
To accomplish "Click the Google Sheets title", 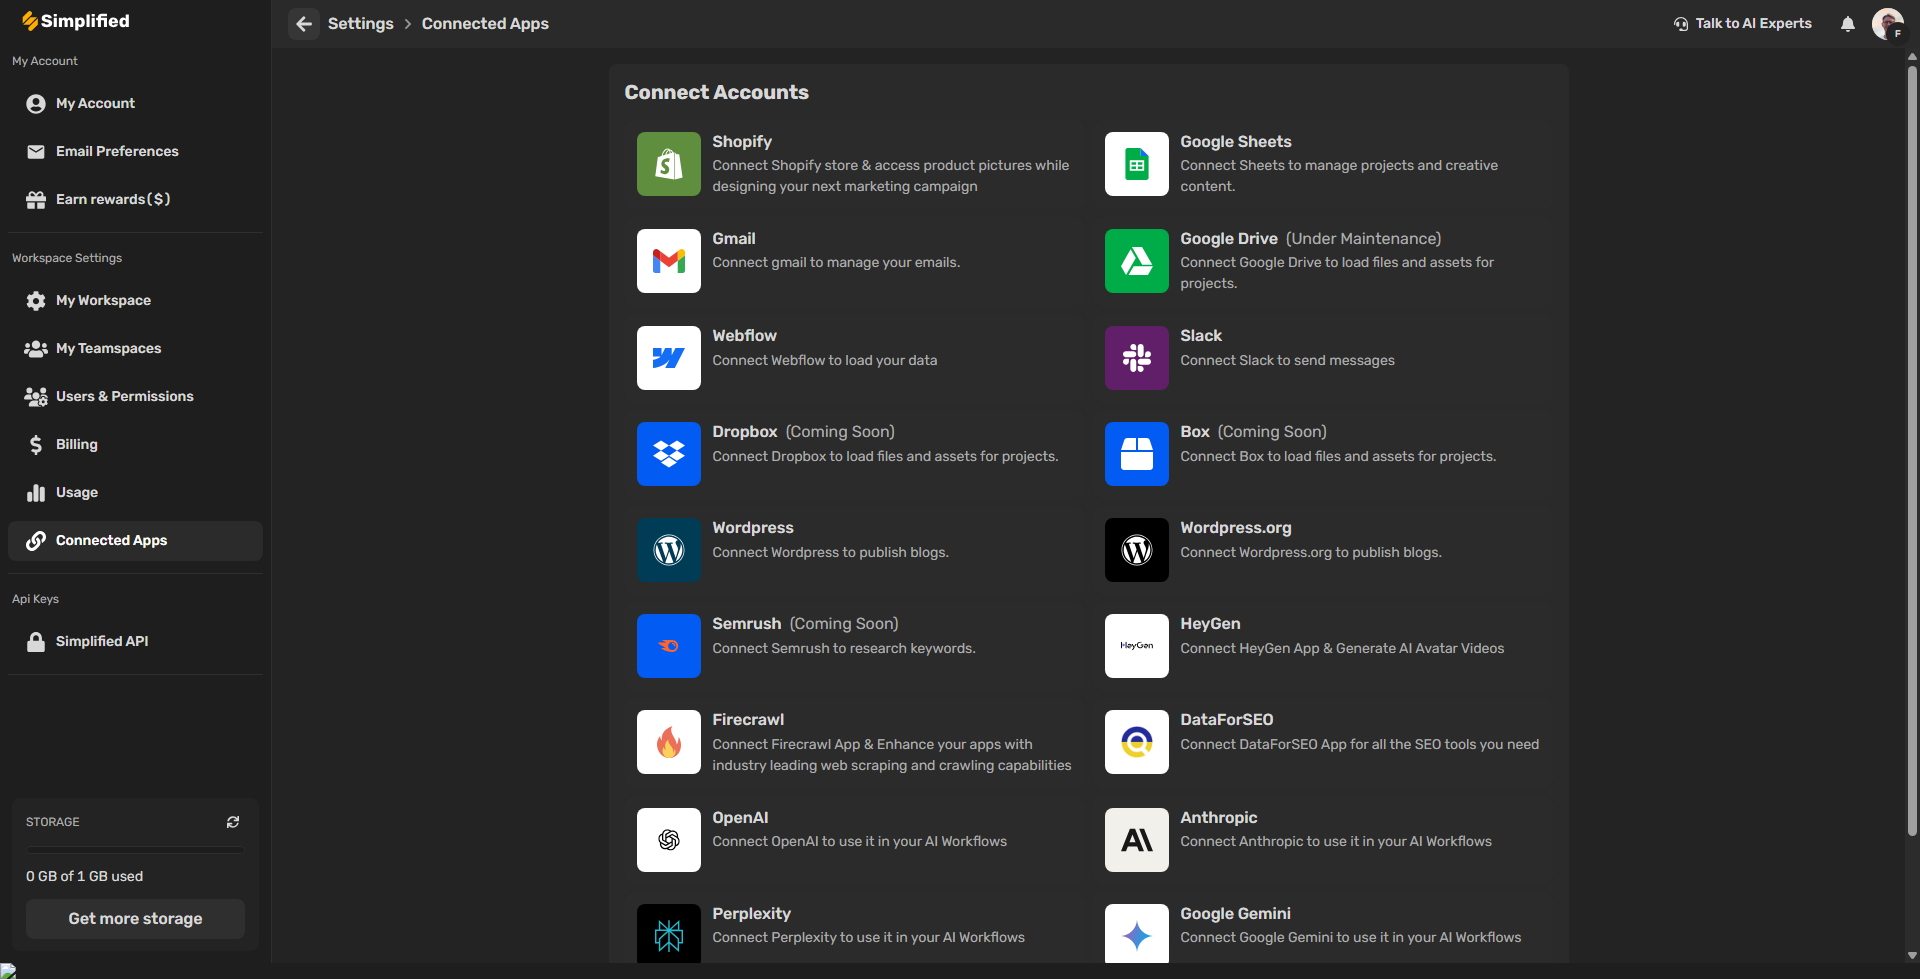I will tap(1236, 142).
